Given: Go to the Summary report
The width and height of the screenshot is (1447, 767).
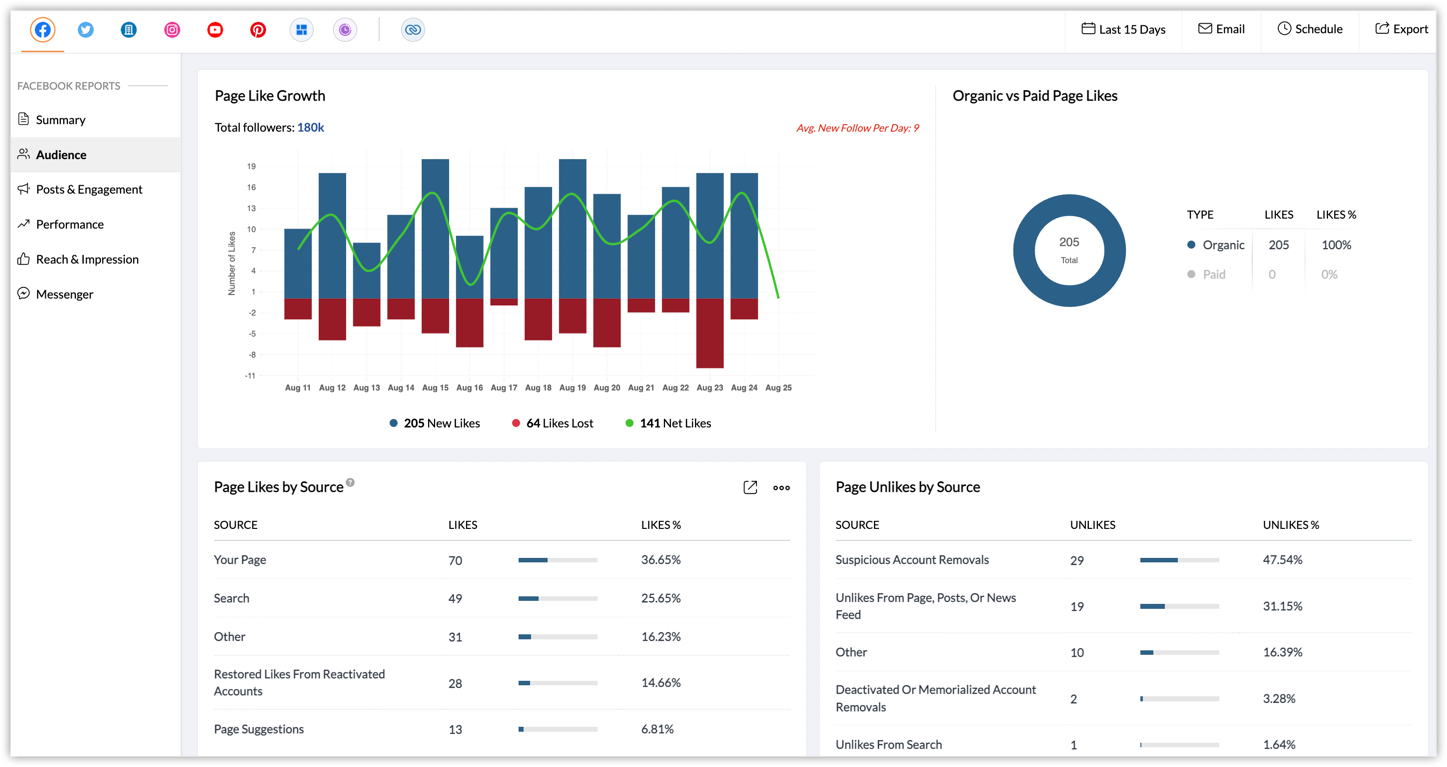Looking at the screenshot, I should click(x=60, y=120).
